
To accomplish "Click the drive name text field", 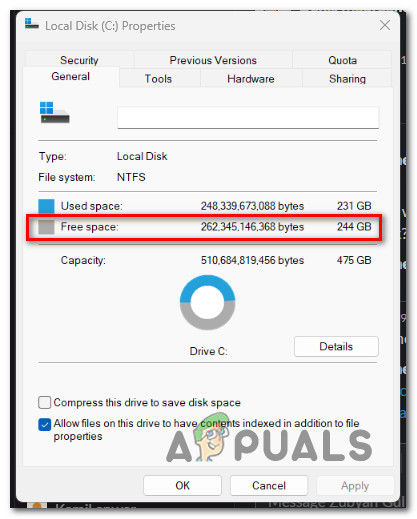I will [x=248, y=117].
